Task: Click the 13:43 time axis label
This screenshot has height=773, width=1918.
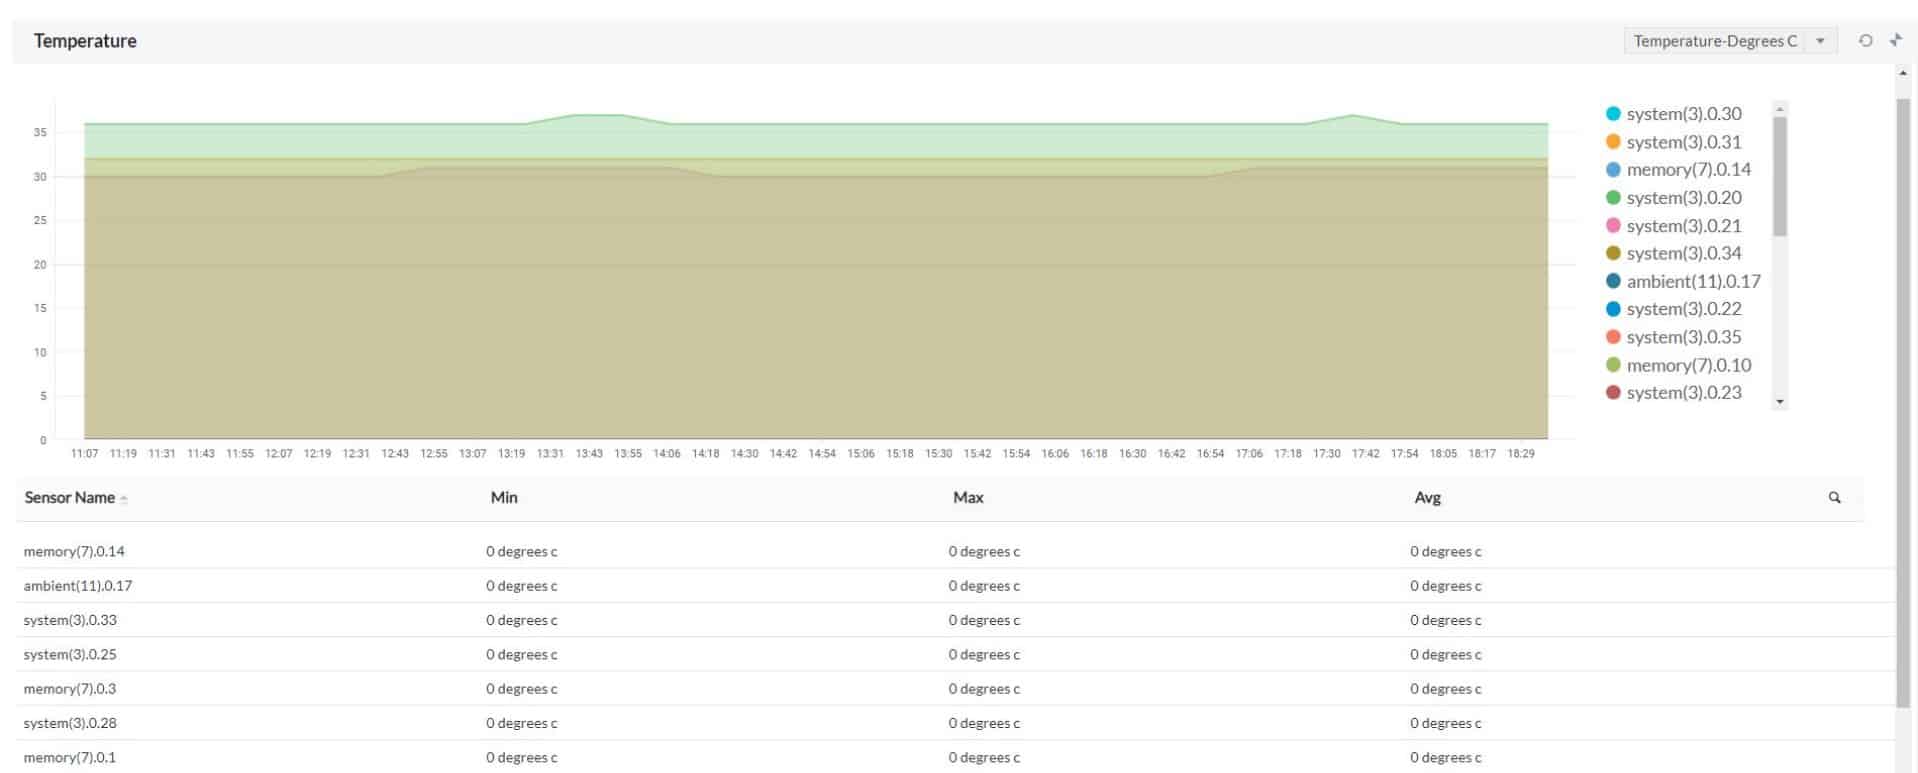Action: [589, 454]
